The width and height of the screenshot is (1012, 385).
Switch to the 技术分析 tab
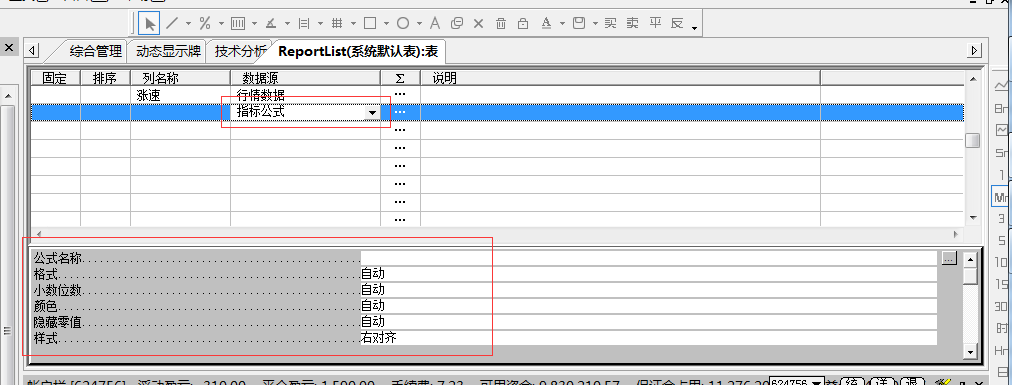pyautogui.click(x=240, y=51)
